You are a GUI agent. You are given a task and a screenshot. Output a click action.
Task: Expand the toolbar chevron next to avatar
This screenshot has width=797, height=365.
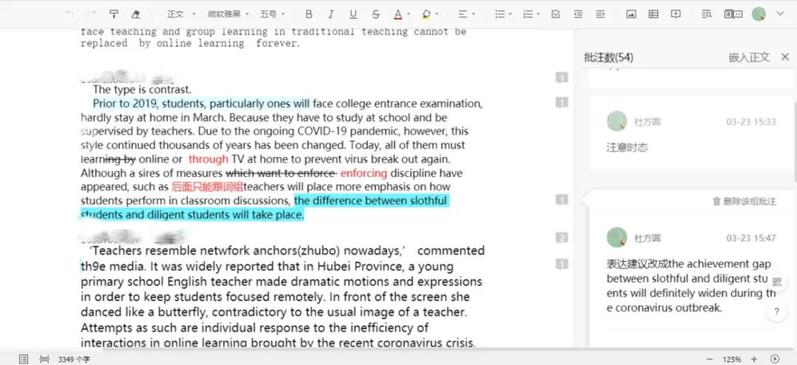coord(780,14)
